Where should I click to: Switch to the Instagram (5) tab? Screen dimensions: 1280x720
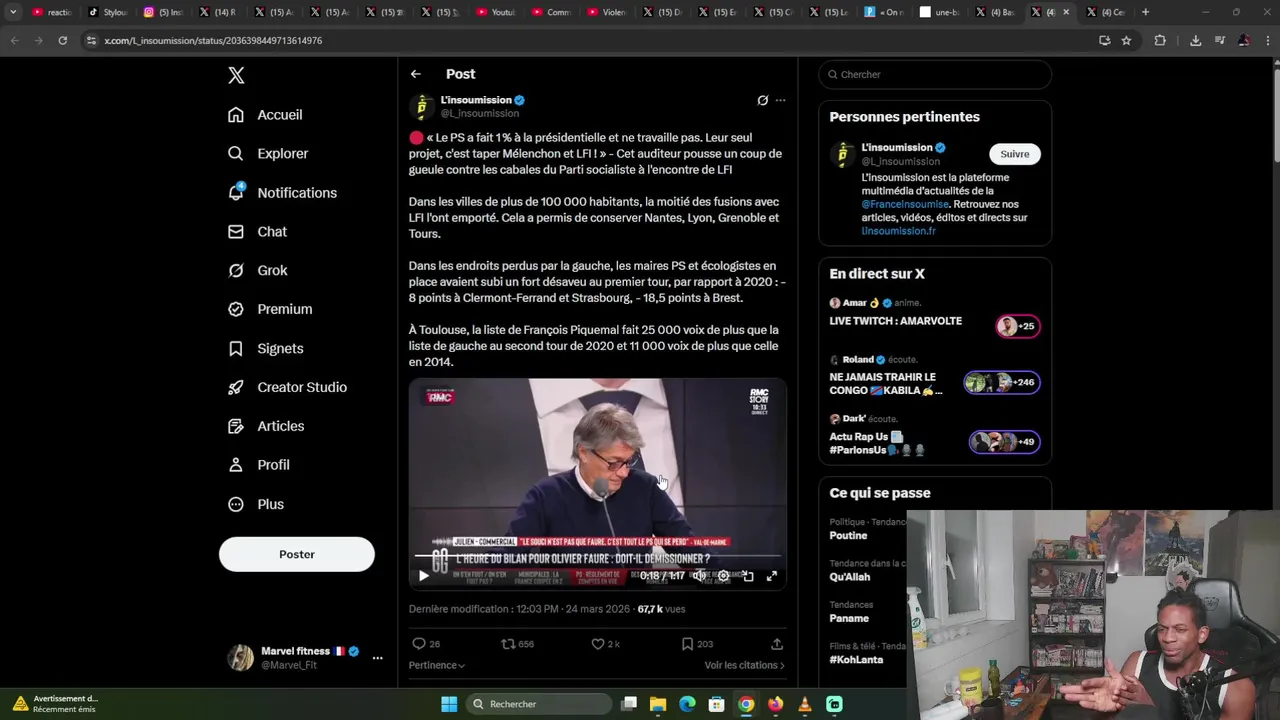pyautogui.click(x=163, y=12)
